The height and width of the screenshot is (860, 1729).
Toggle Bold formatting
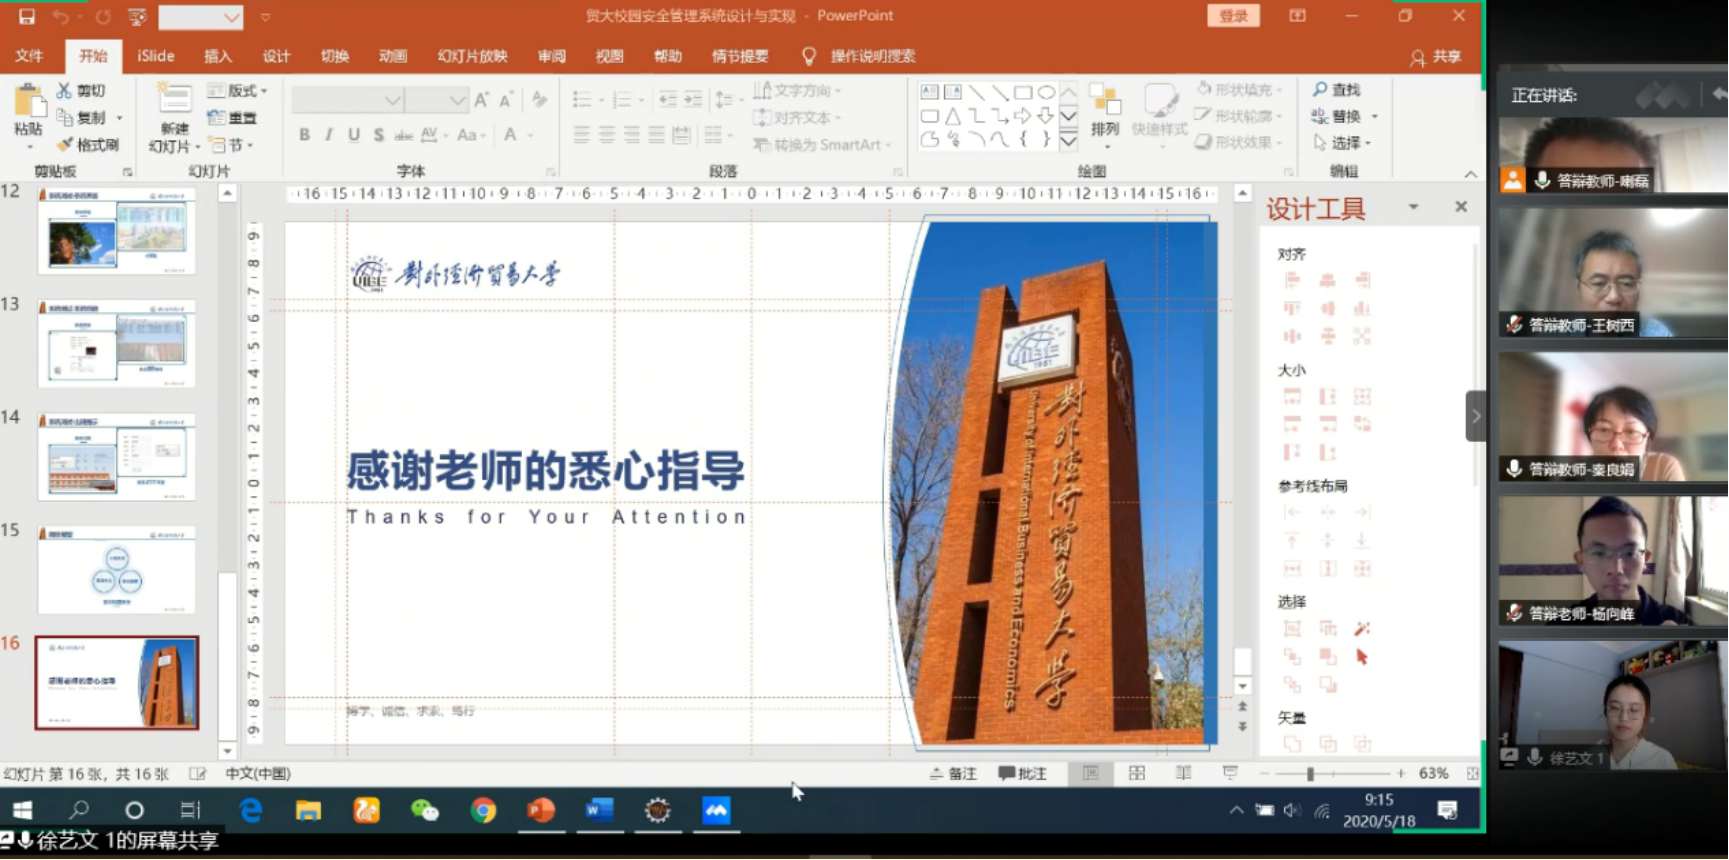click(x=304, y=135)
